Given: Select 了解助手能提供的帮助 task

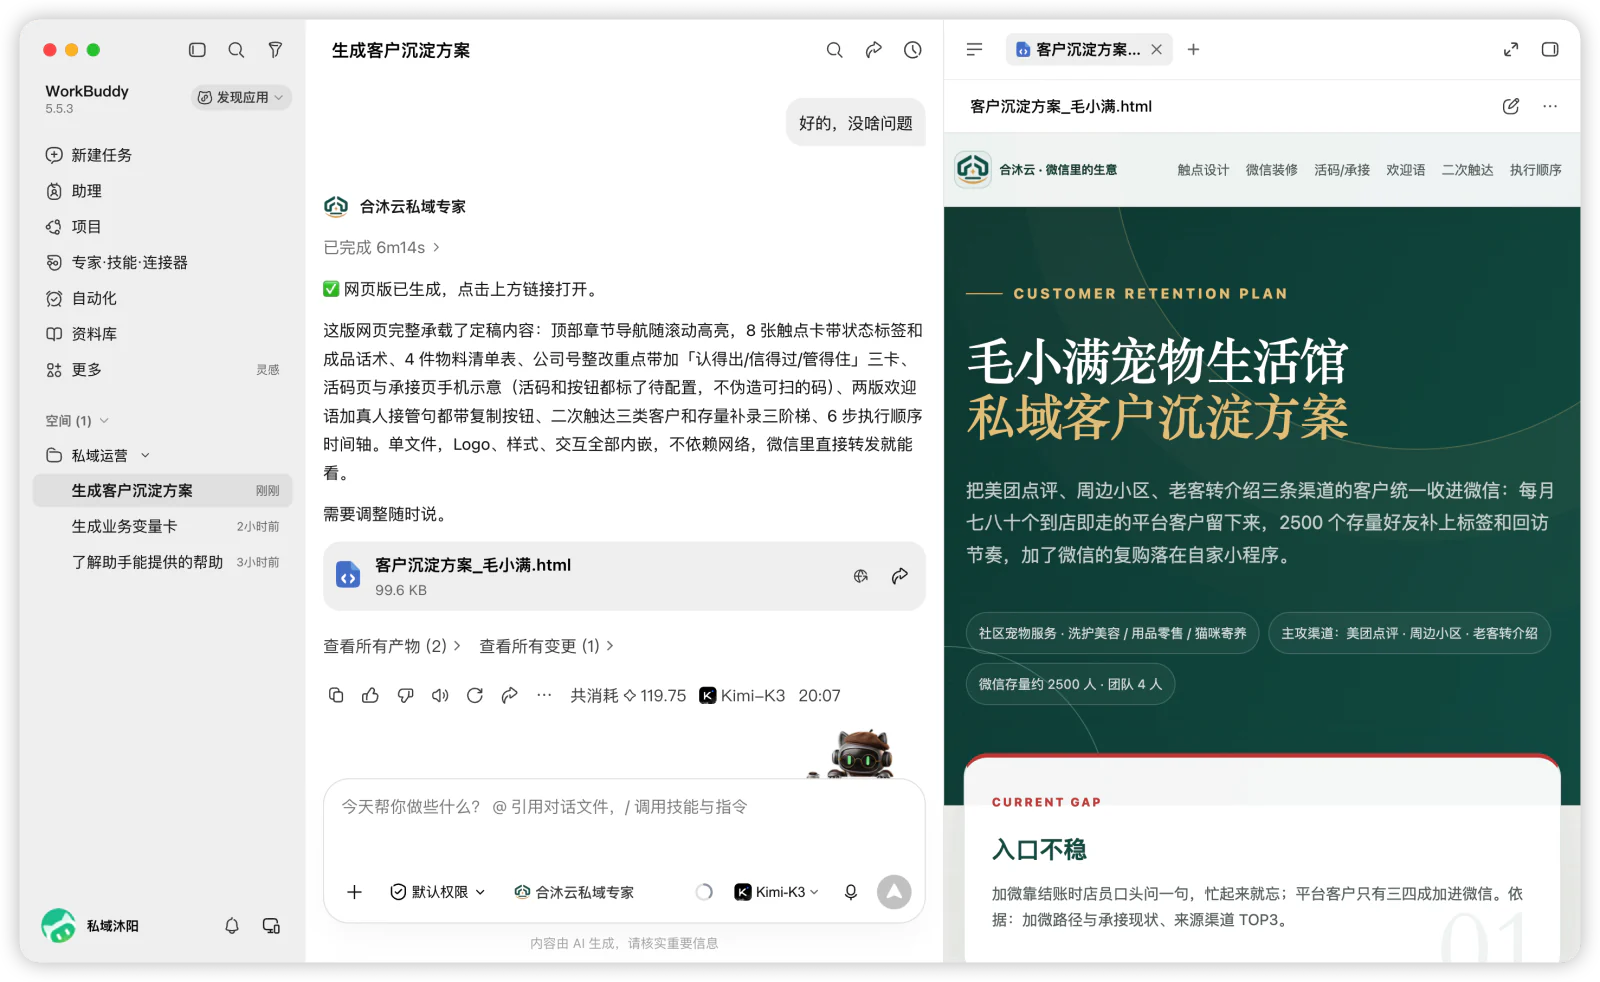Looking at the screenshot, I should pyautogui.click(x=163, y=562).
